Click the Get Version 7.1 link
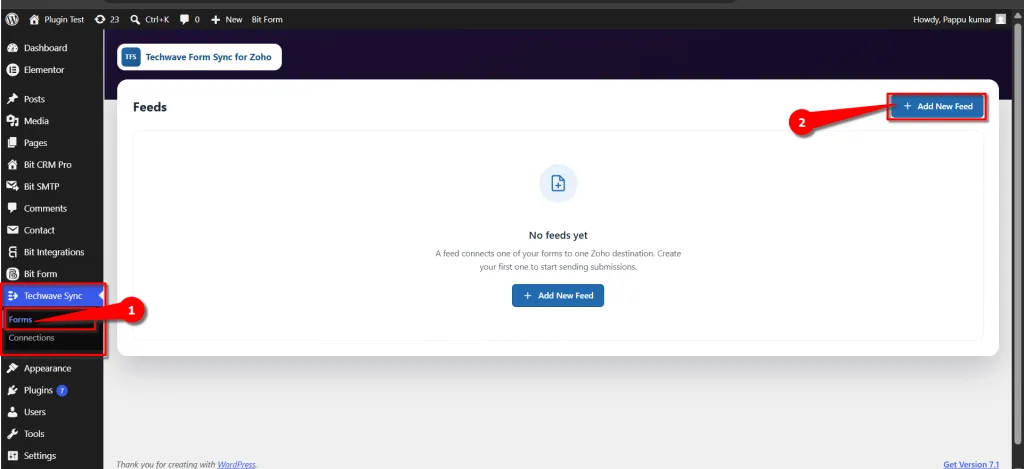Viewport: 1024px width, 469px height. (972, 464)
